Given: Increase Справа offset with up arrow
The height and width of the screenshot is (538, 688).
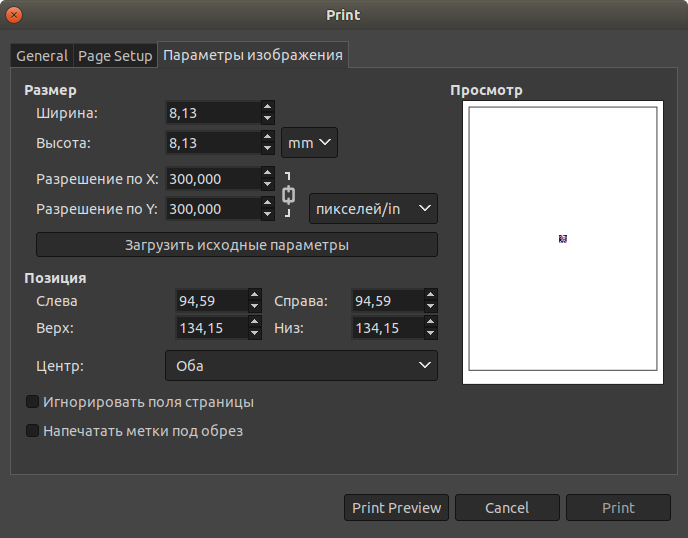Looking at the screenshot, I should [x=431, y=294].
